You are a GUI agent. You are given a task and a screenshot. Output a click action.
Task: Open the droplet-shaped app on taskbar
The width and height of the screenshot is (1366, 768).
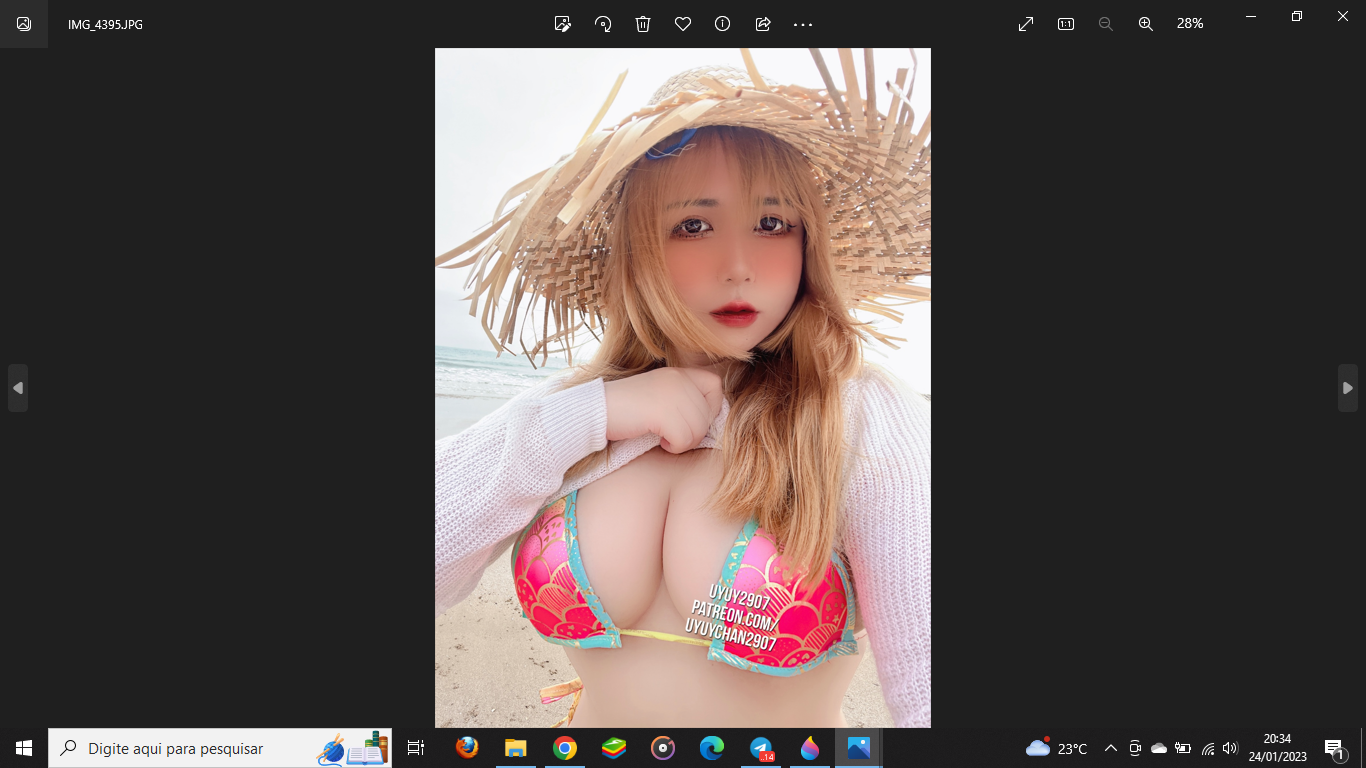810,748
